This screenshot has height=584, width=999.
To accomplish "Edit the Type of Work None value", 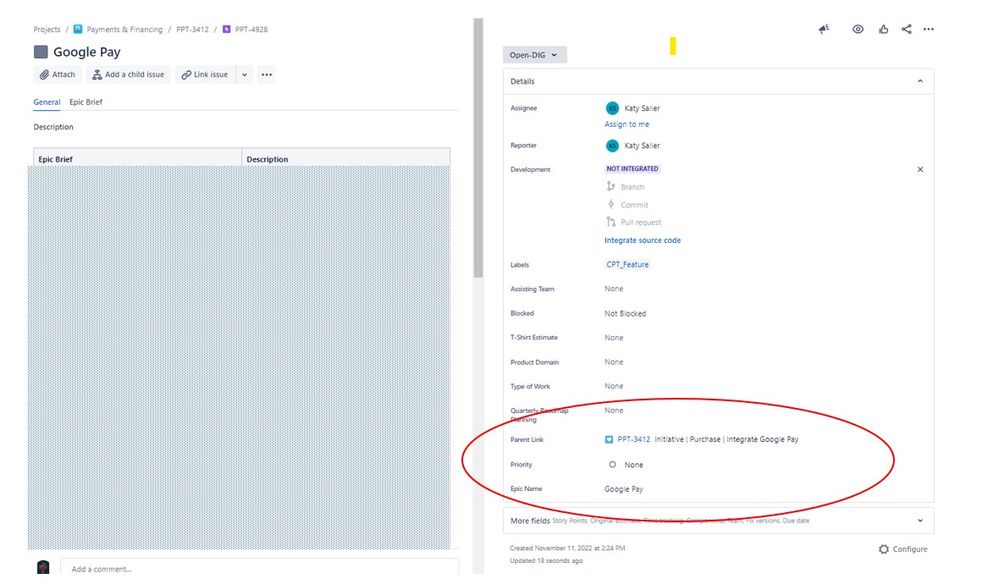I will pyautogui.click(x=614, y=386).
